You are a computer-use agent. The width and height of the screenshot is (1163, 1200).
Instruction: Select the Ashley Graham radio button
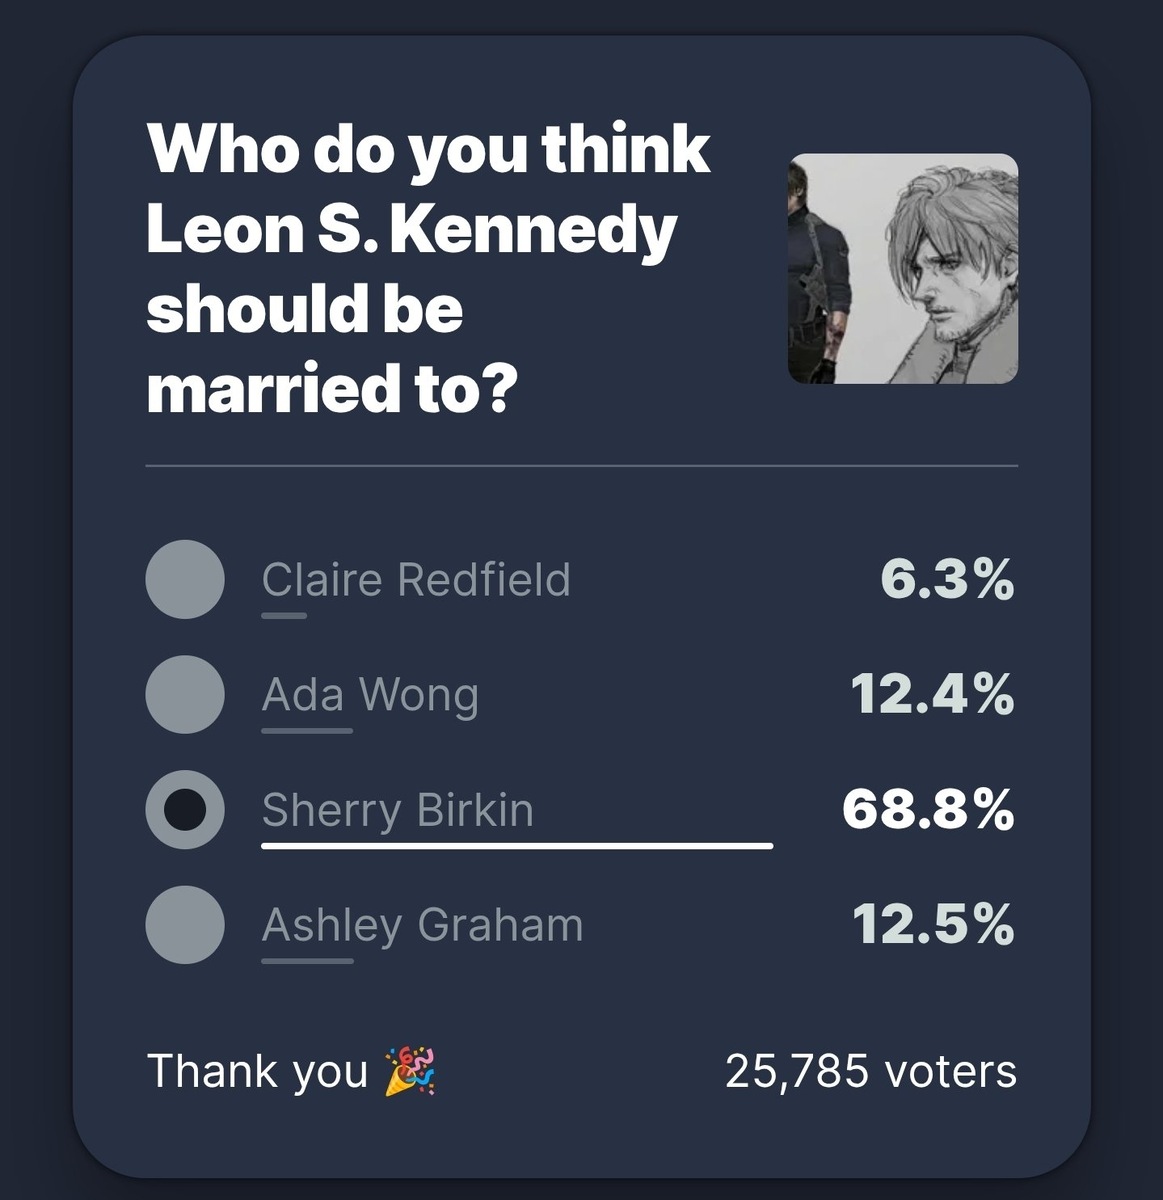(184, 925)
